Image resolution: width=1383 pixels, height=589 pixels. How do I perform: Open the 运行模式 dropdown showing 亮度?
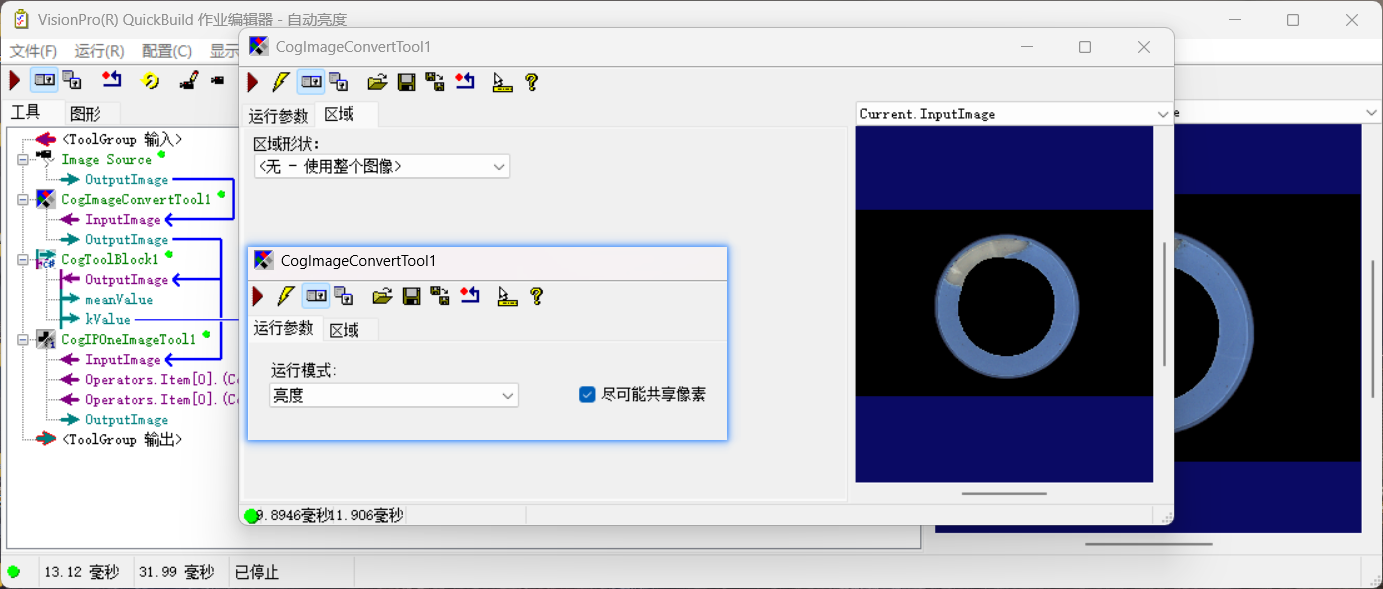(x=394, y=396)
